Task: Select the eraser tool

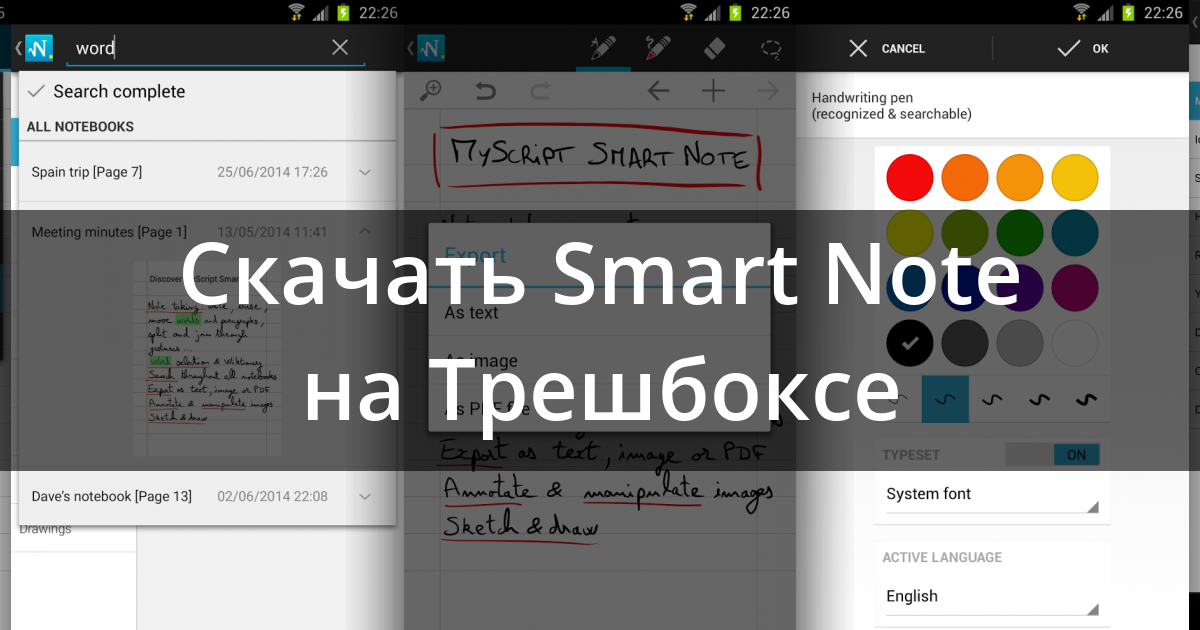Action: coord(713,47)
